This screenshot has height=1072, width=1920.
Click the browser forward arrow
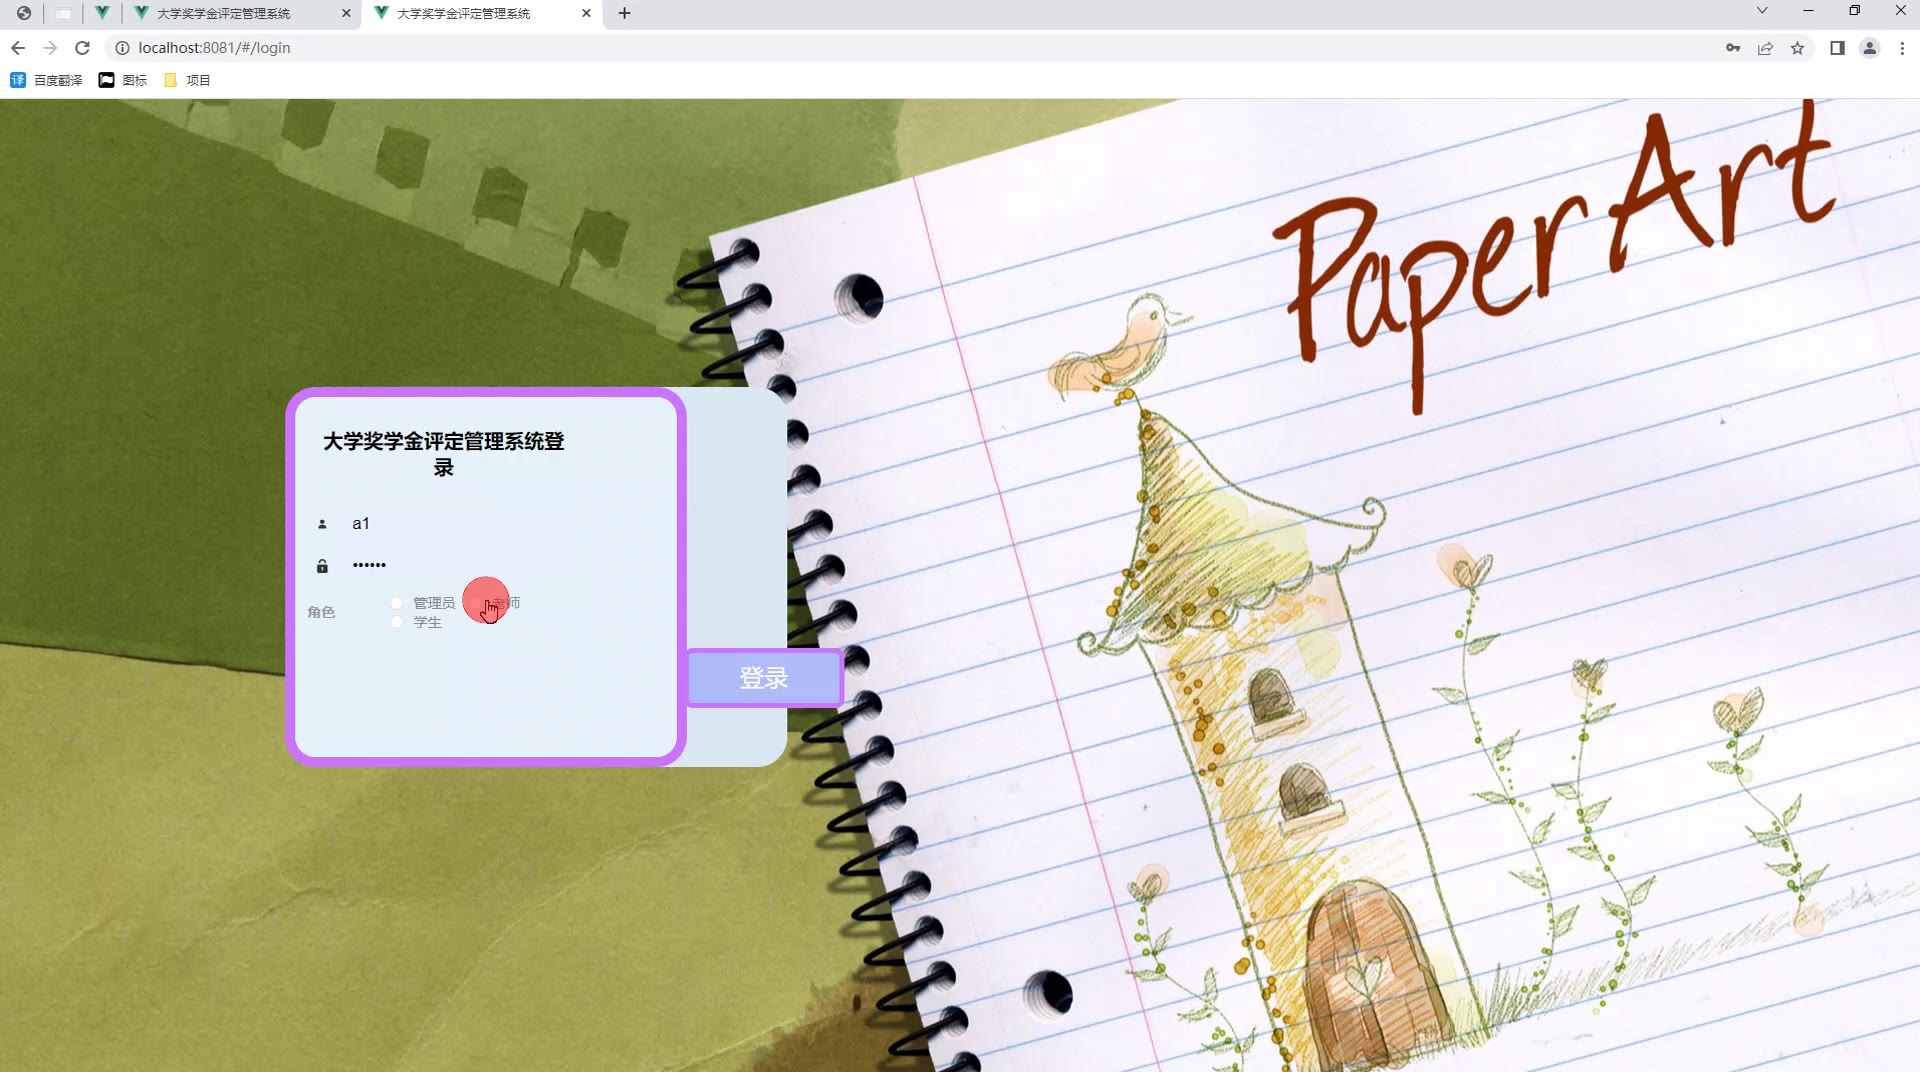click(x=50, y=48)
